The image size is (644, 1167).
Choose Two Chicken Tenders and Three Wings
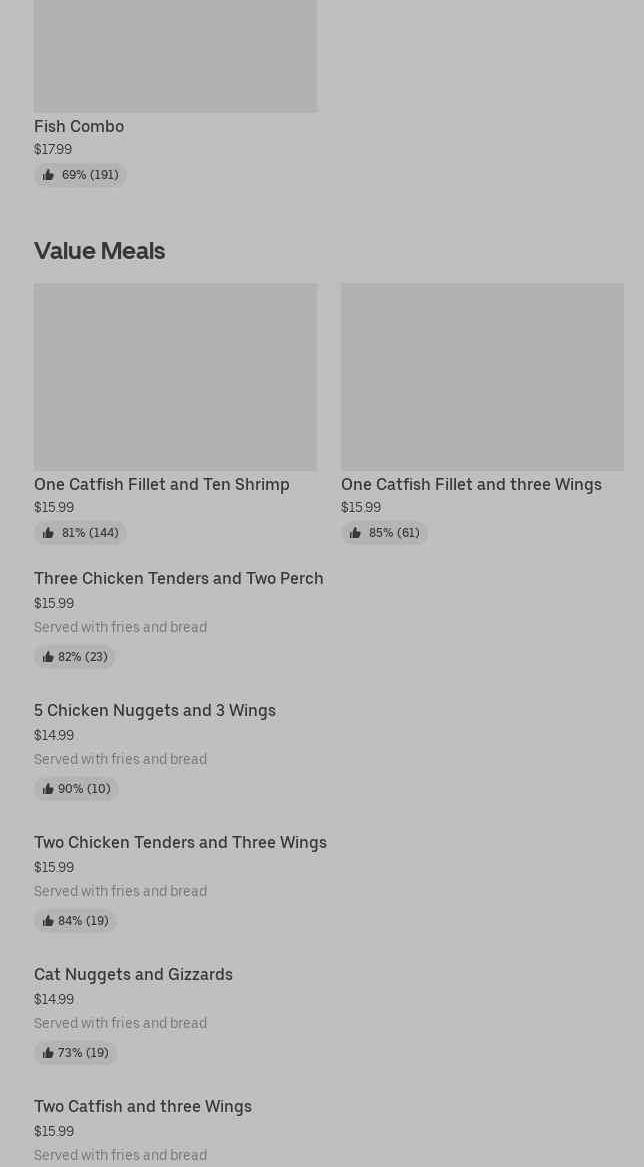(x=180, y=842)
